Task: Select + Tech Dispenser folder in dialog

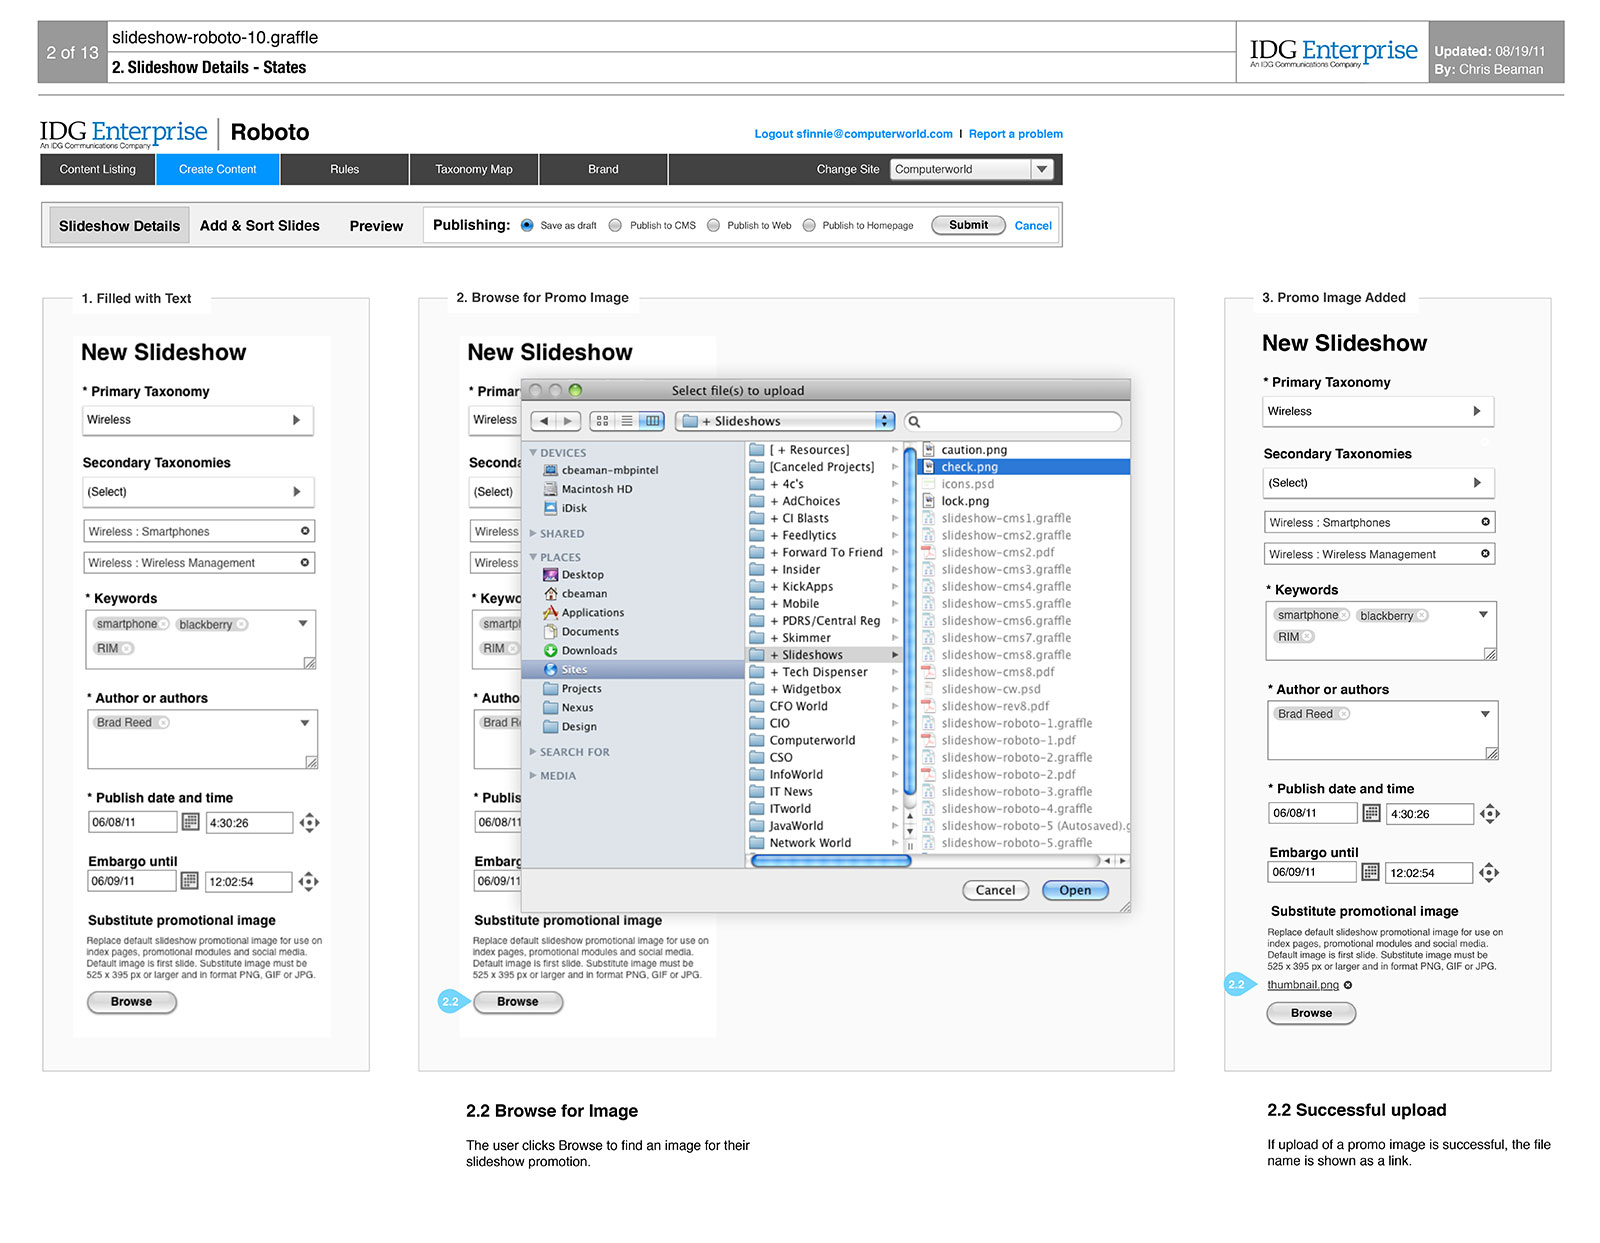Action: pyautogui.click(x=824, y=672)
